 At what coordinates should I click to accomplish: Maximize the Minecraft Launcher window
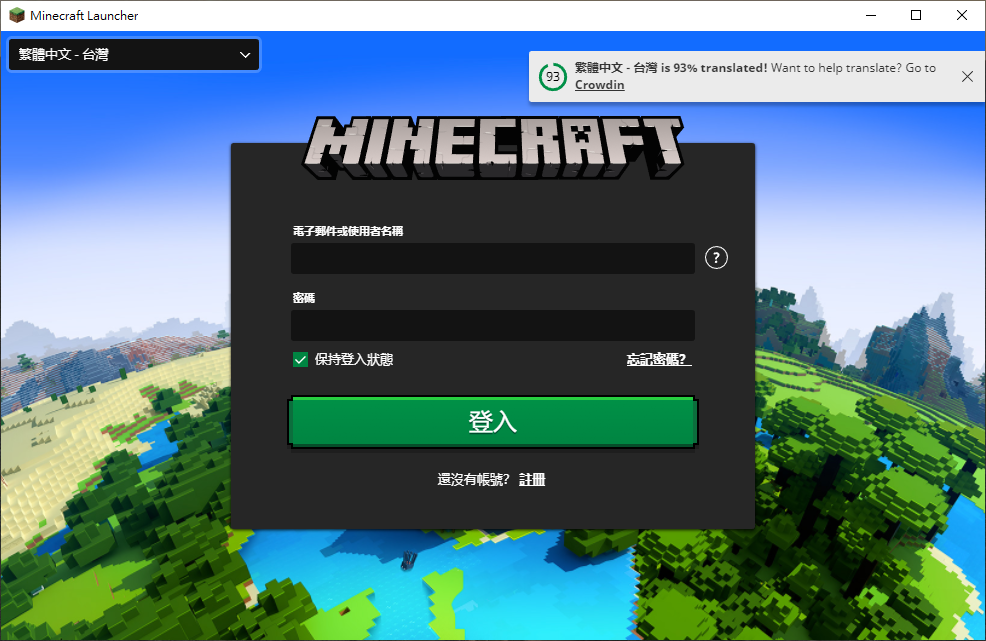(x=917, y=15)
